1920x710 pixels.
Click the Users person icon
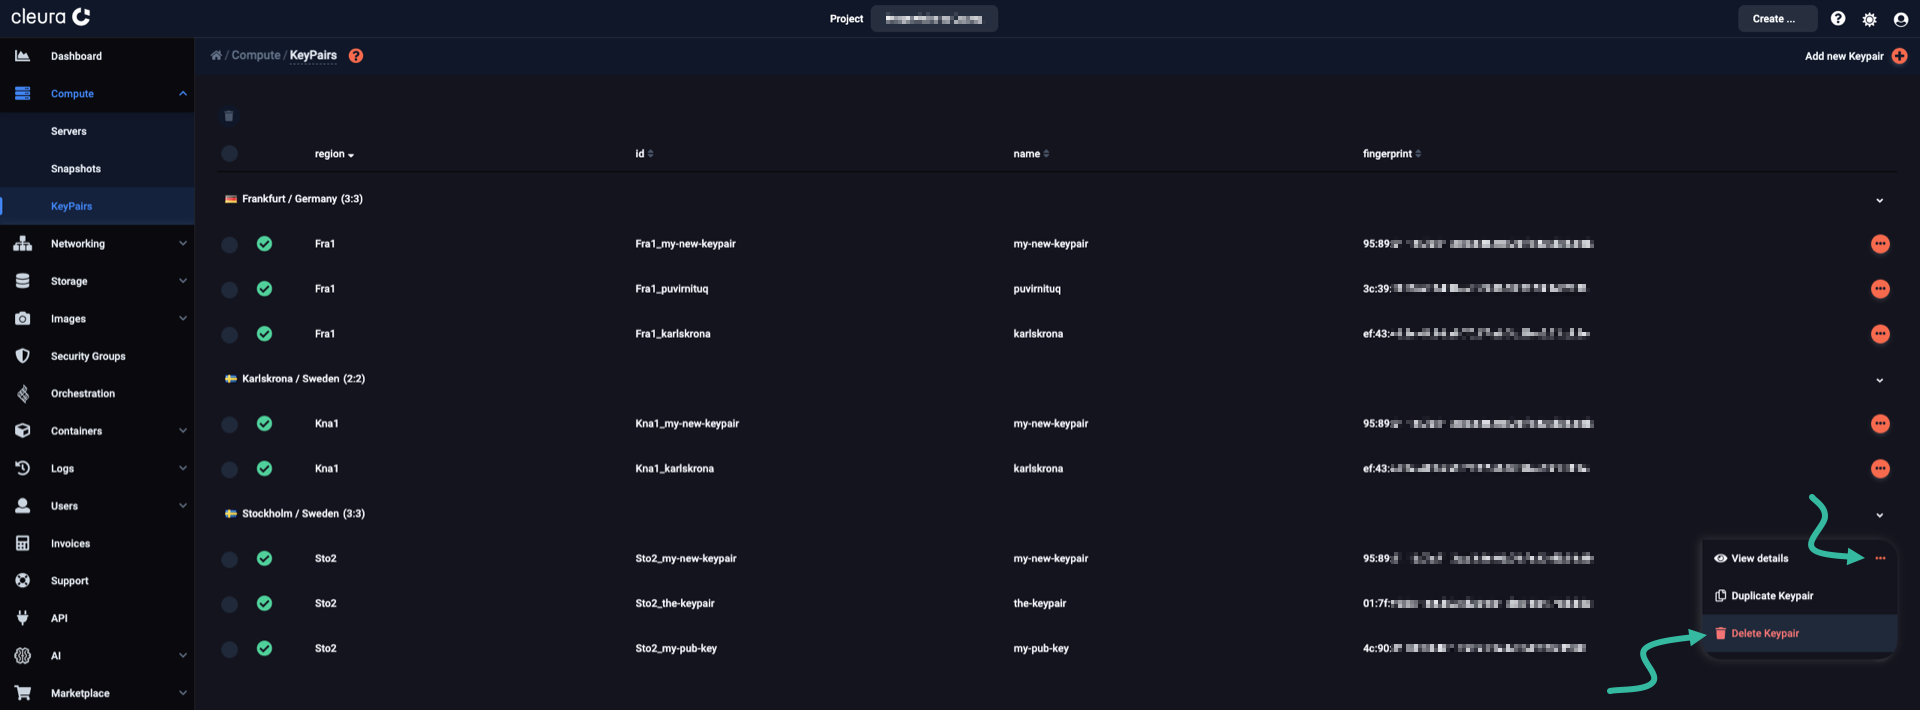[x=22, y=506]
